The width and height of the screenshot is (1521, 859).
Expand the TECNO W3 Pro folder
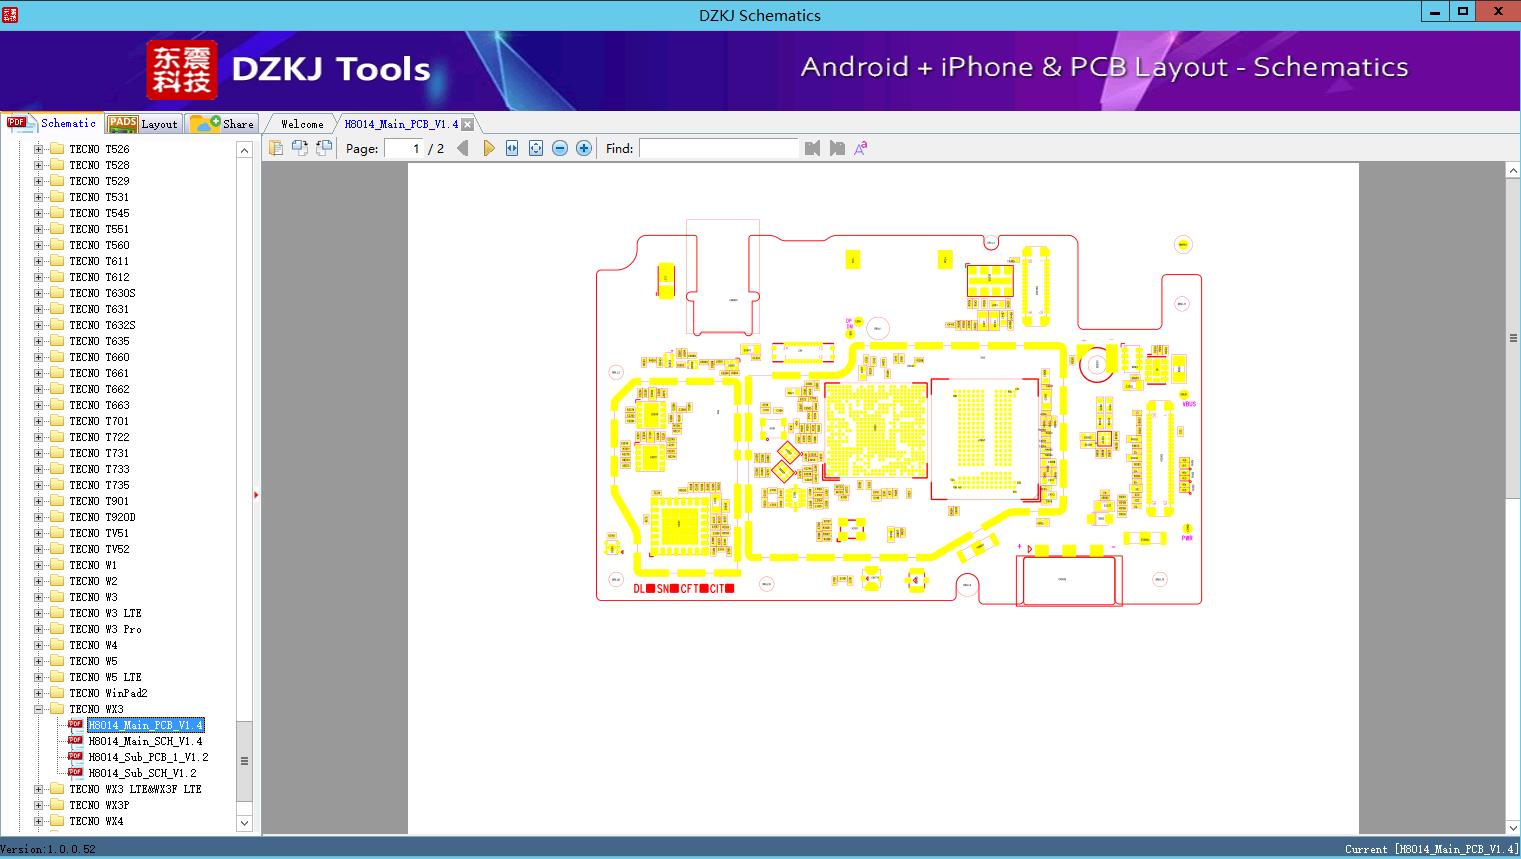click(38, 629)
